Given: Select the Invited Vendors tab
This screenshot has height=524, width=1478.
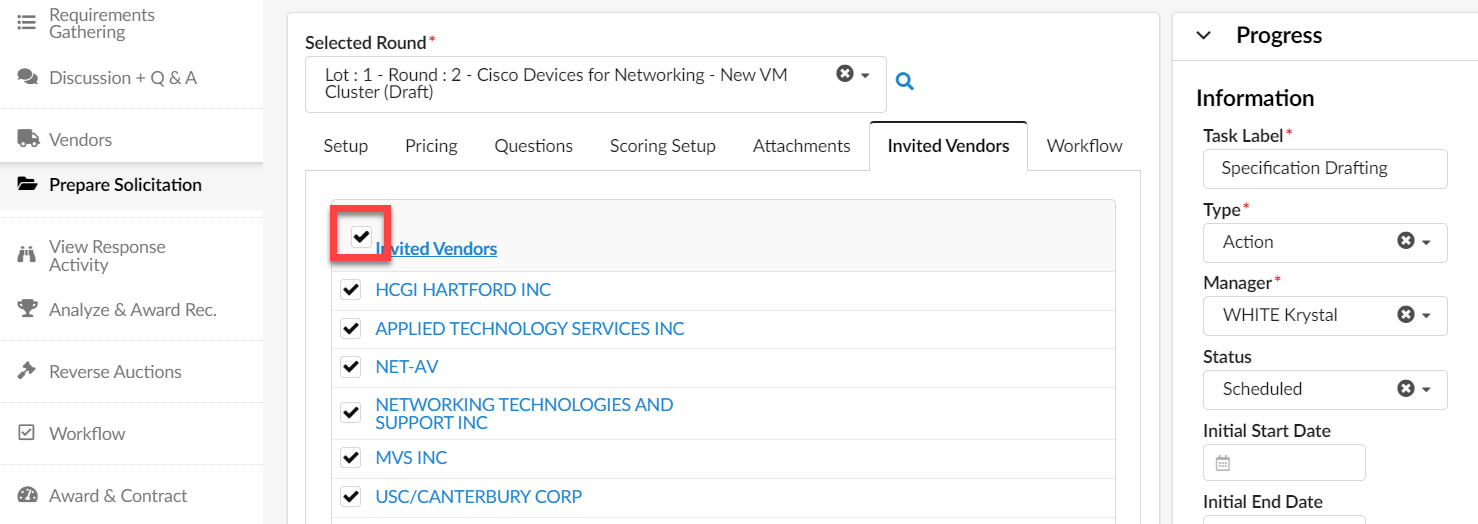Looking at the screenshot, I should click(x=949, y=145).
